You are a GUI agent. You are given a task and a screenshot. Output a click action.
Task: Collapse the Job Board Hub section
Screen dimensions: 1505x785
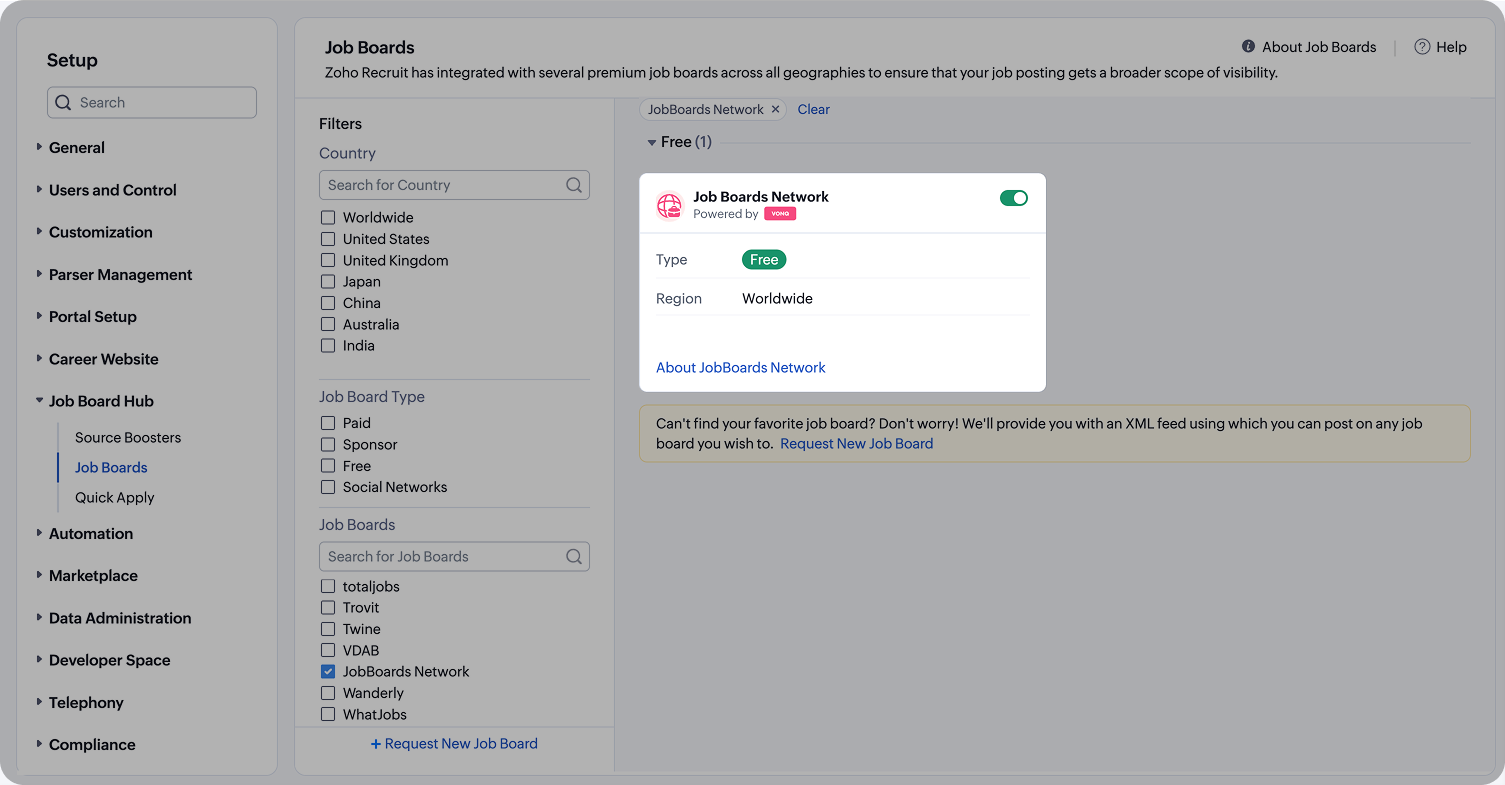click(39, 402)
